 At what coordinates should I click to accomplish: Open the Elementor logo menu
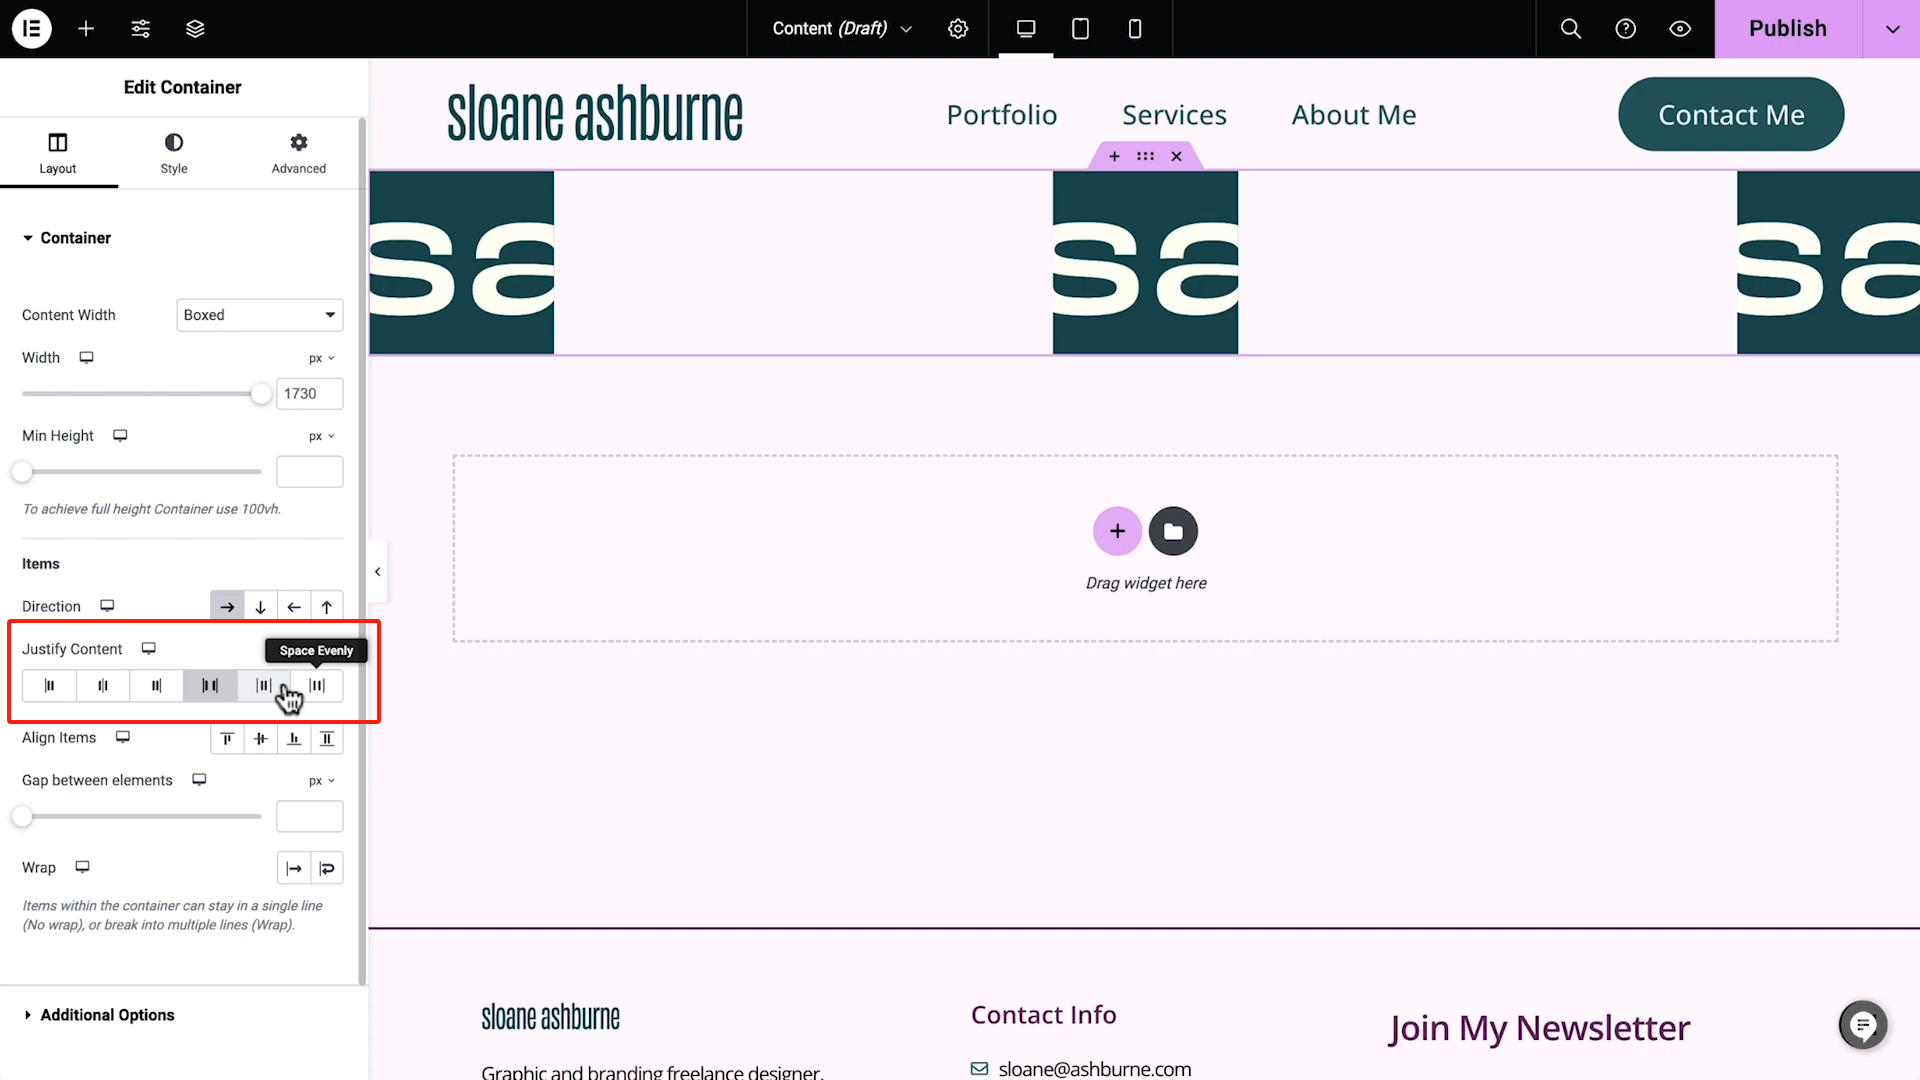[31, 28]
